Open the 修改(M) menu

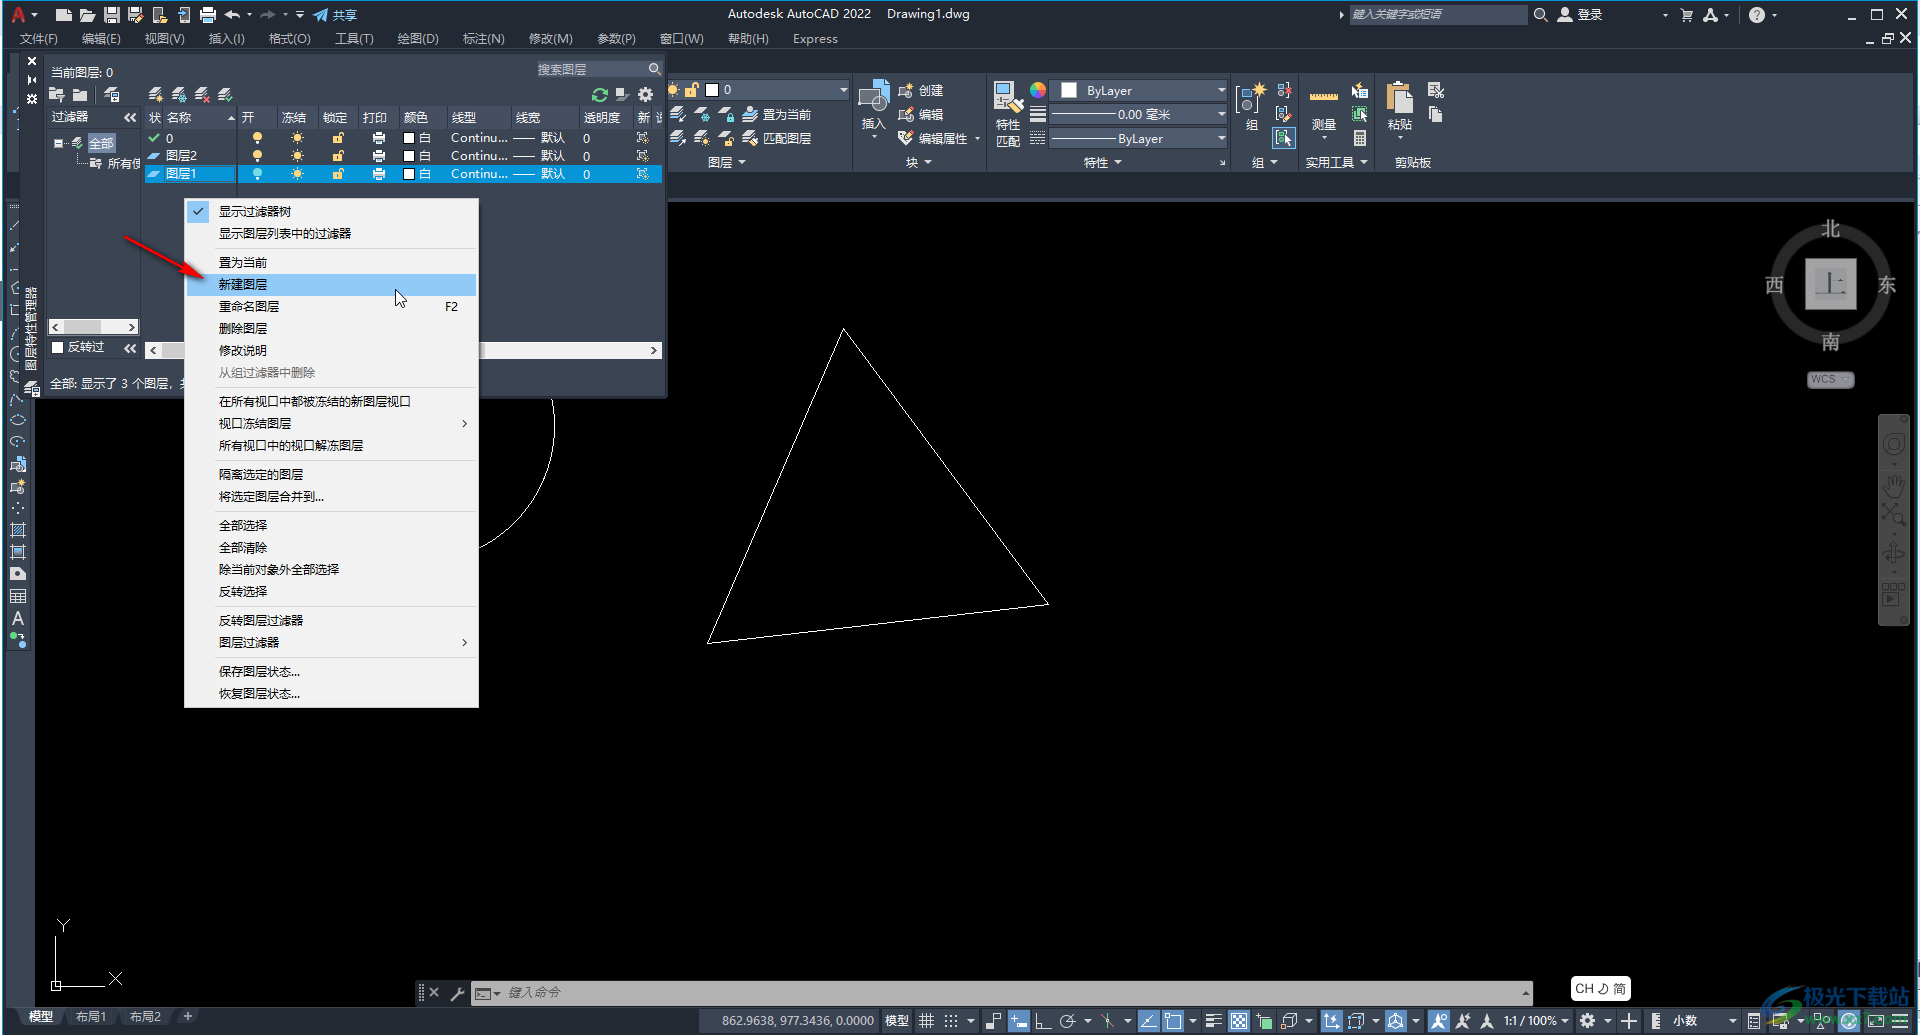click(x=550, y=39)
